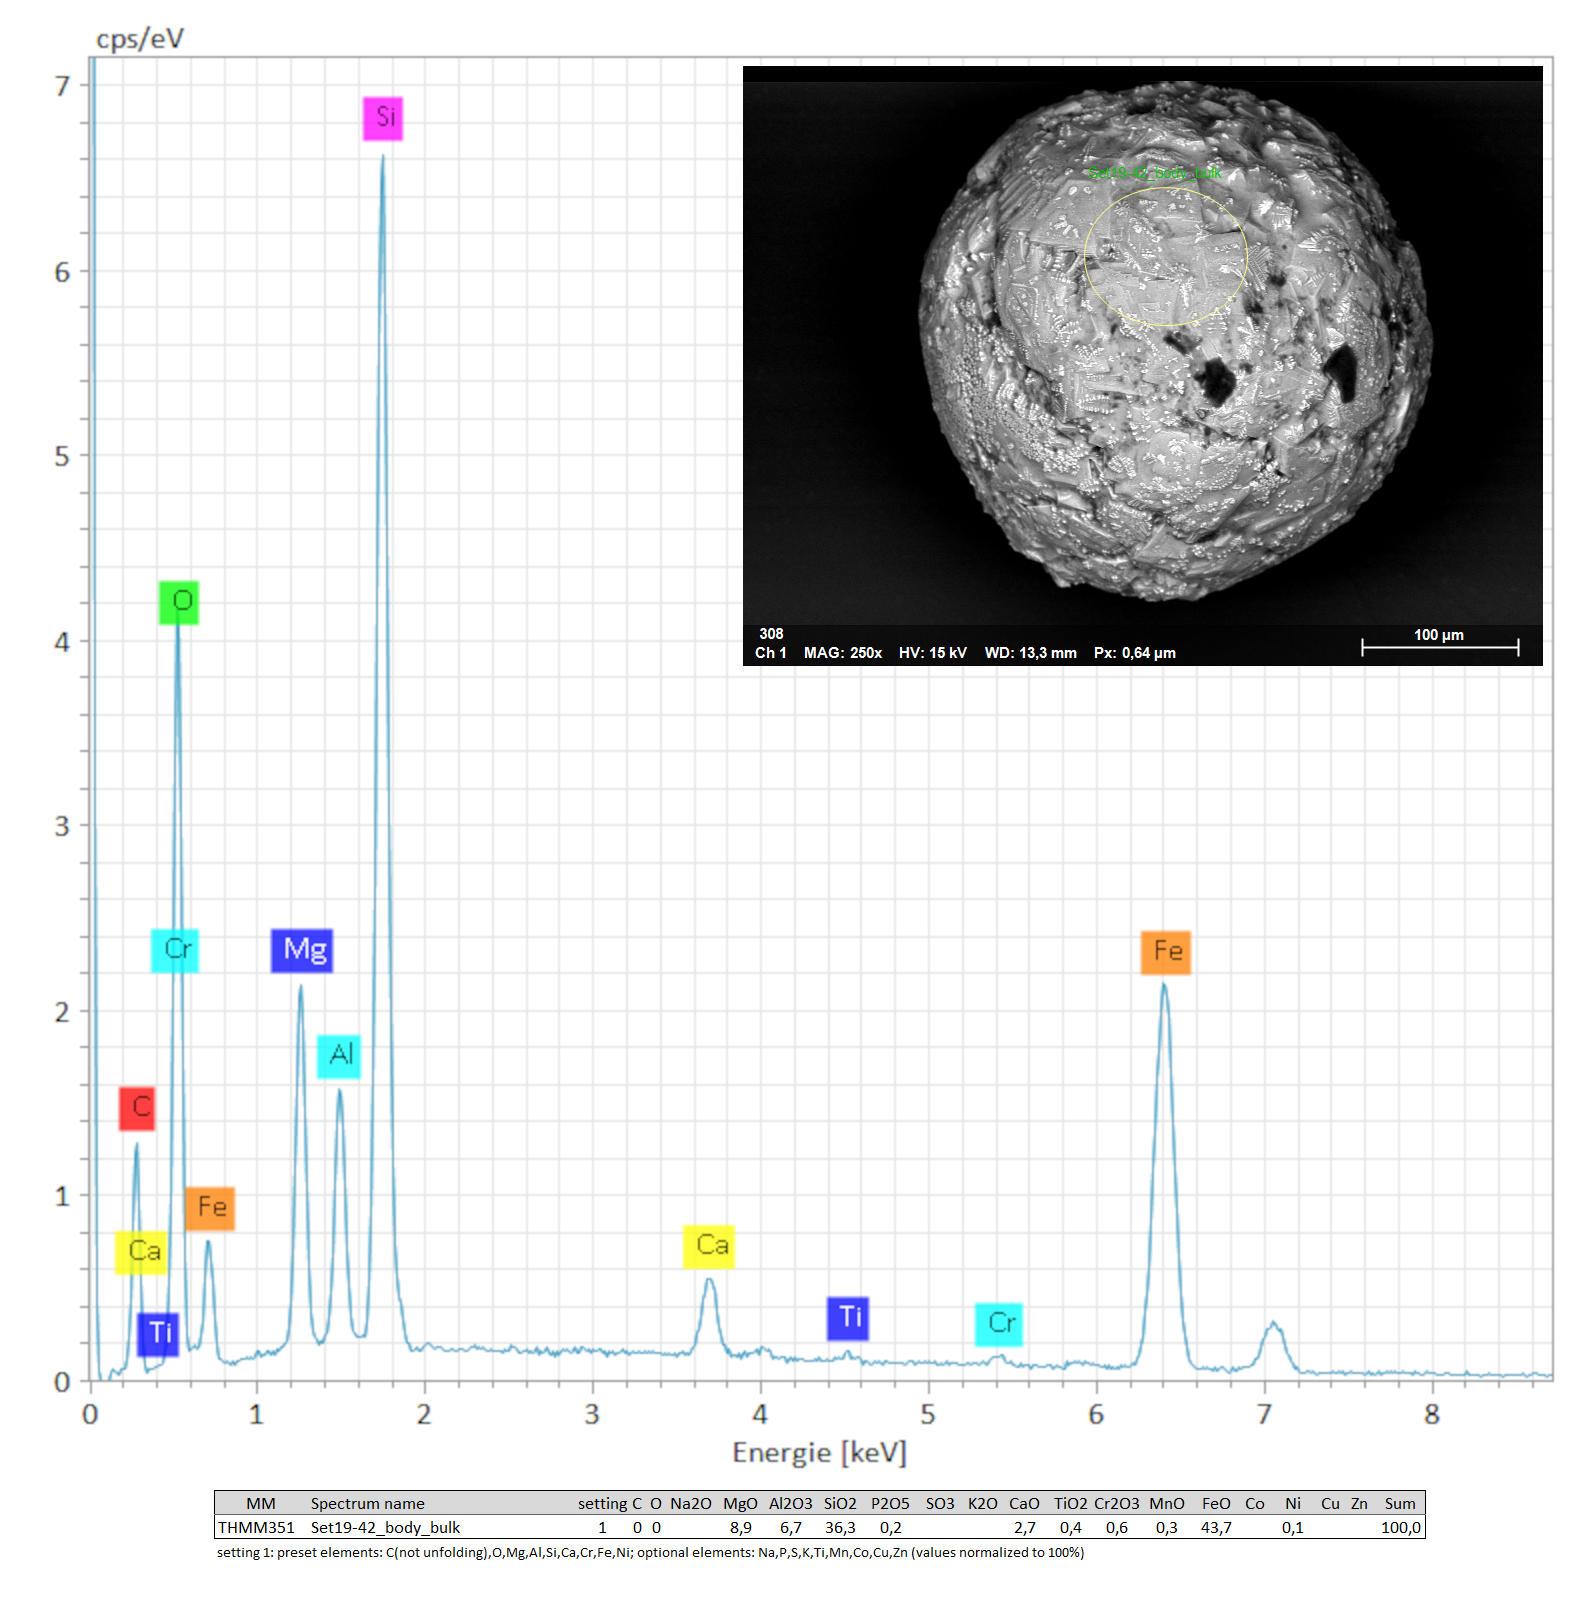The height and width of the screenshot is (1598, 1584).
Task: Select the FeO column header in table
Action: [x=1216, y=1503]
